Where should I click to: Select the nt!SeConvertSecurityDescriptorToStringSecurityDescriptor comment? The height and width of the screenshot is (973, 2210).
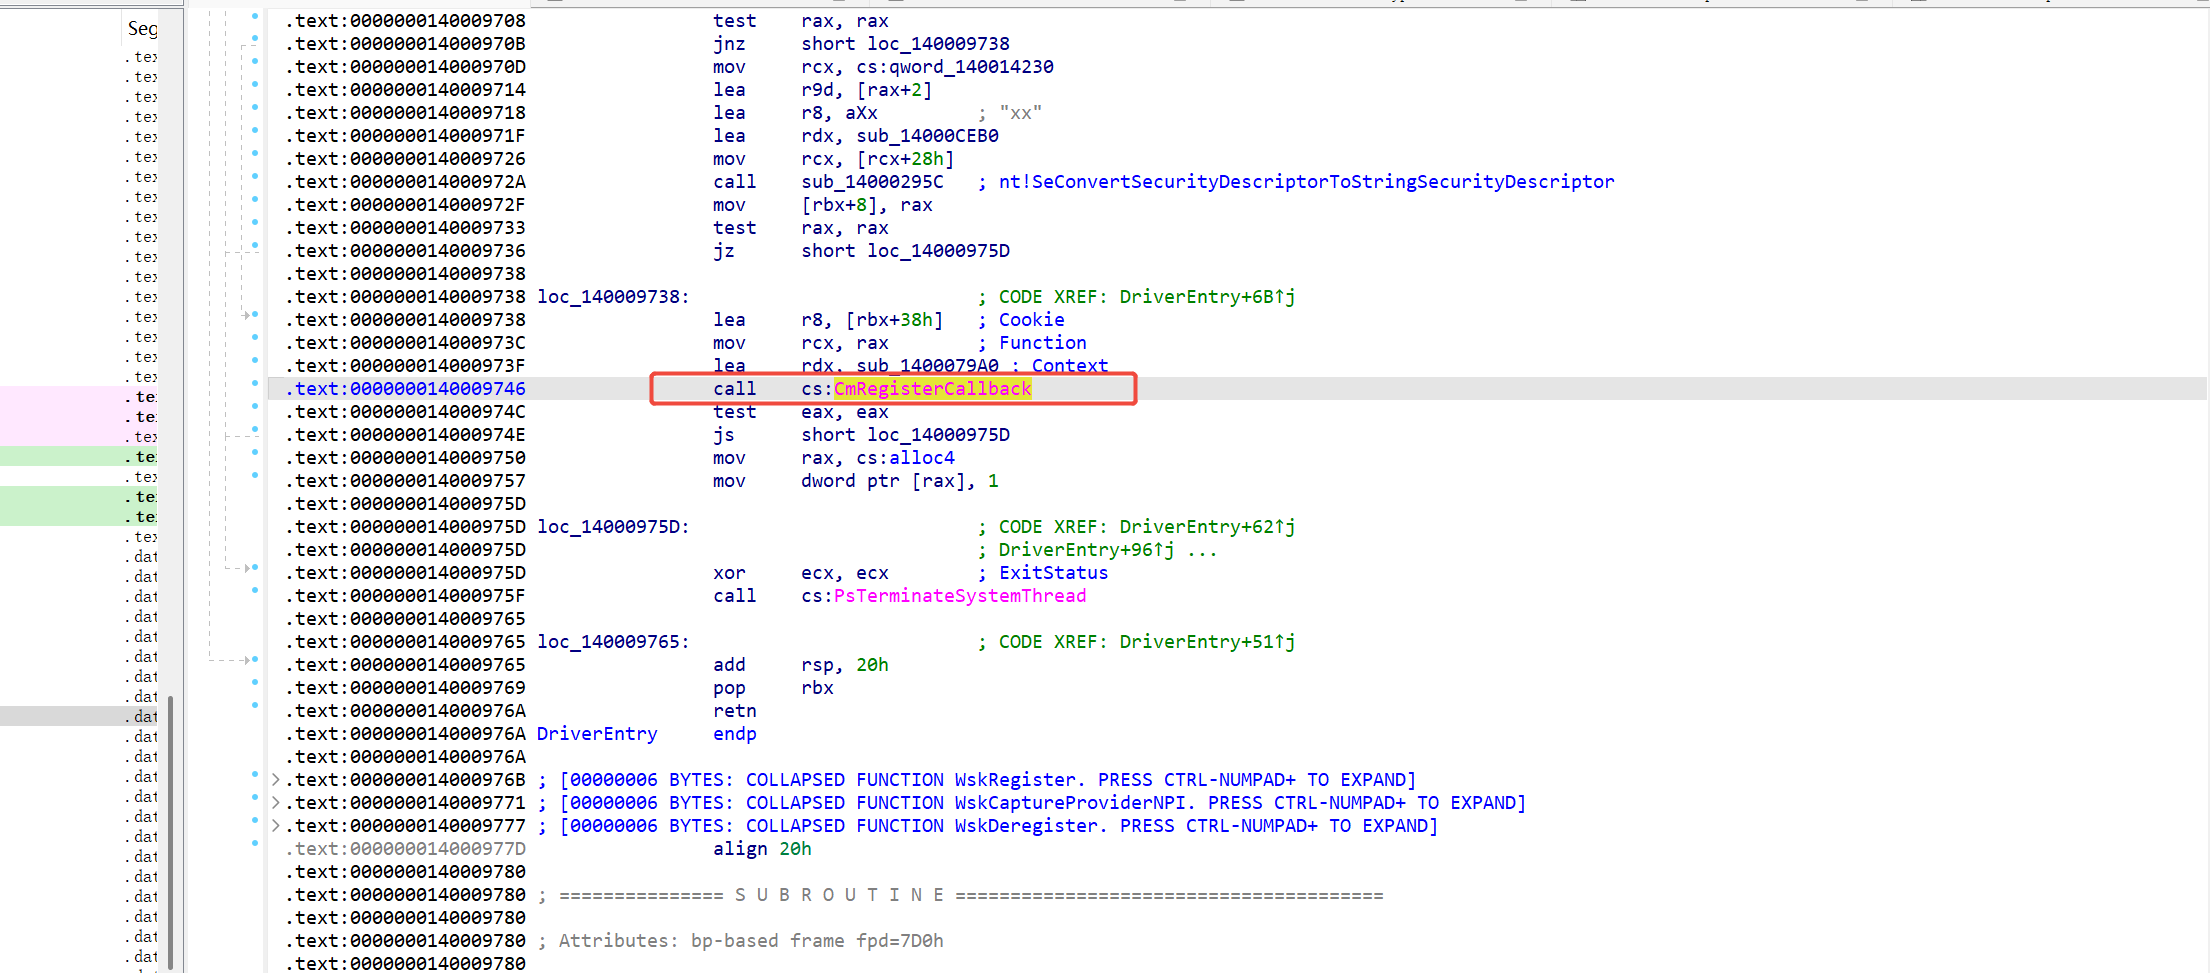tap(1306, 182)
